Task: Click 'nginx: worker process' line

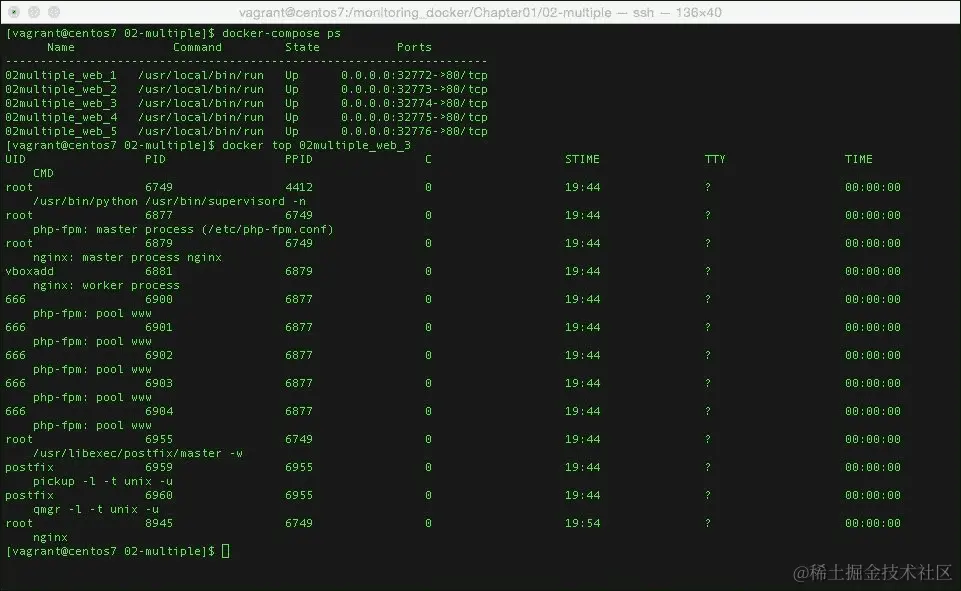Action: (x=106, y=286)
